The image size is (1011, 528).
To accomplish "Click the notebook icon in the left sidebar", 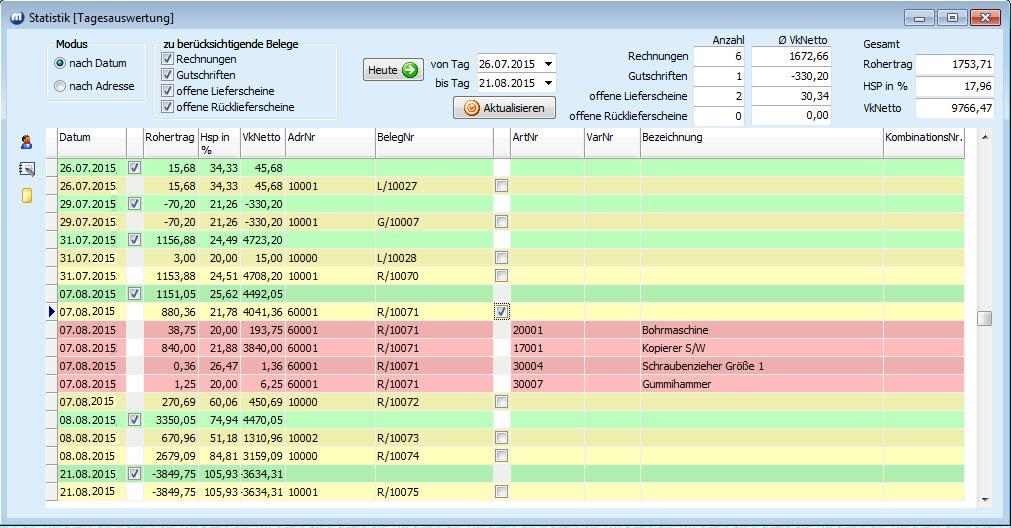I will pyautogui.click(x=26, y=169).
